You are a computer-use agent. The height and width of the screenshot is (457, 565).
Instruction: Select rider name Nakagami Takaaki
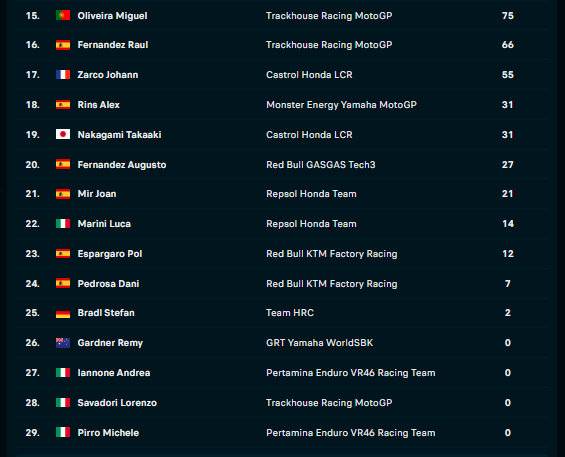[119, 135]
